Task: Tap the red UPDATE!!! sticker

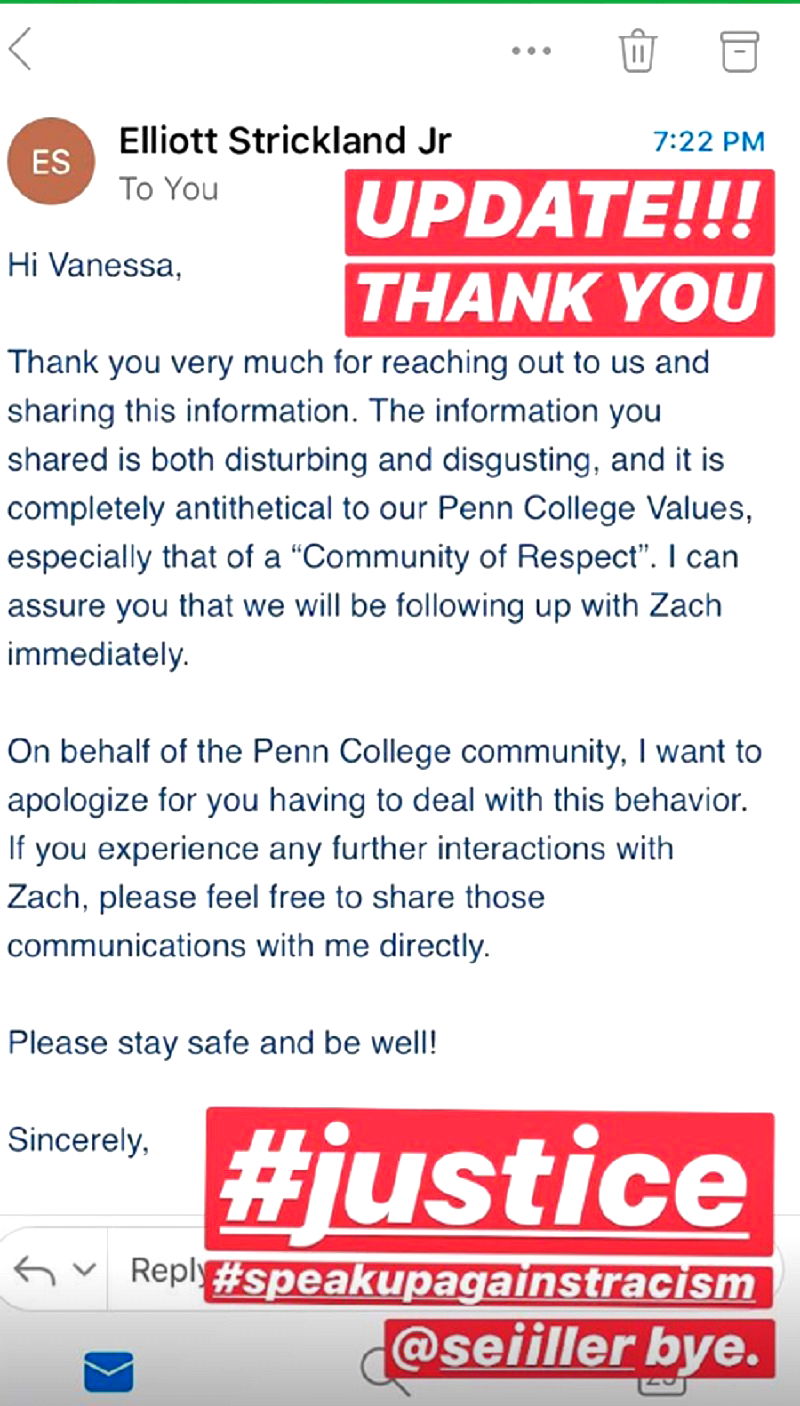Action: click(x=559, y=213)
